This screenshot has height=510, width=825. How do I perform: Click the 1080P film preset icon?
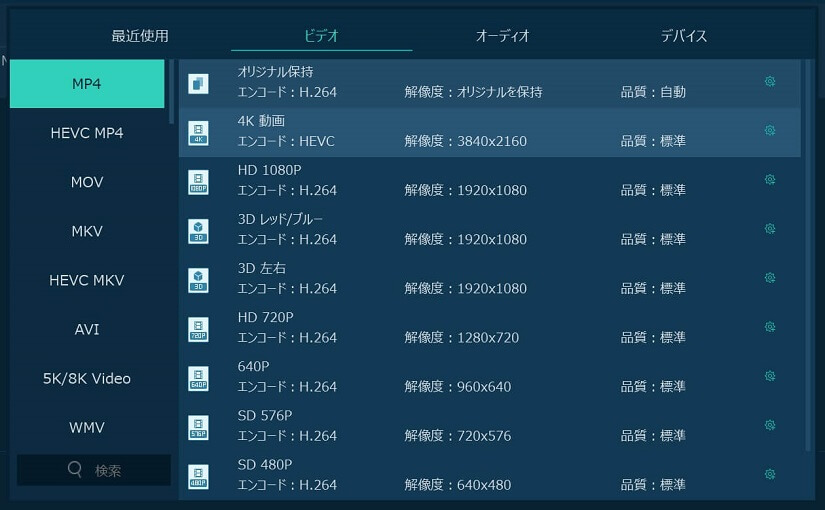click(198, 182)
